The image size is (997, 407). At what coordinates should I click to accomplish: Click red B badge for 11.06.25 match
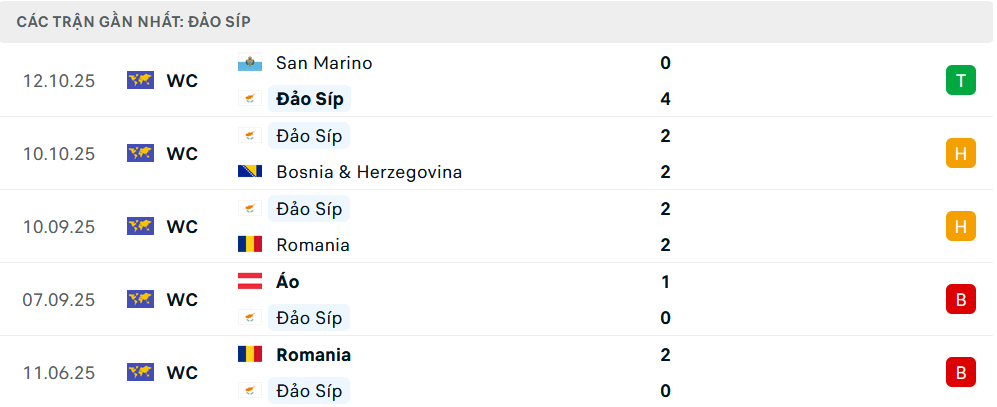coord(960,372)
